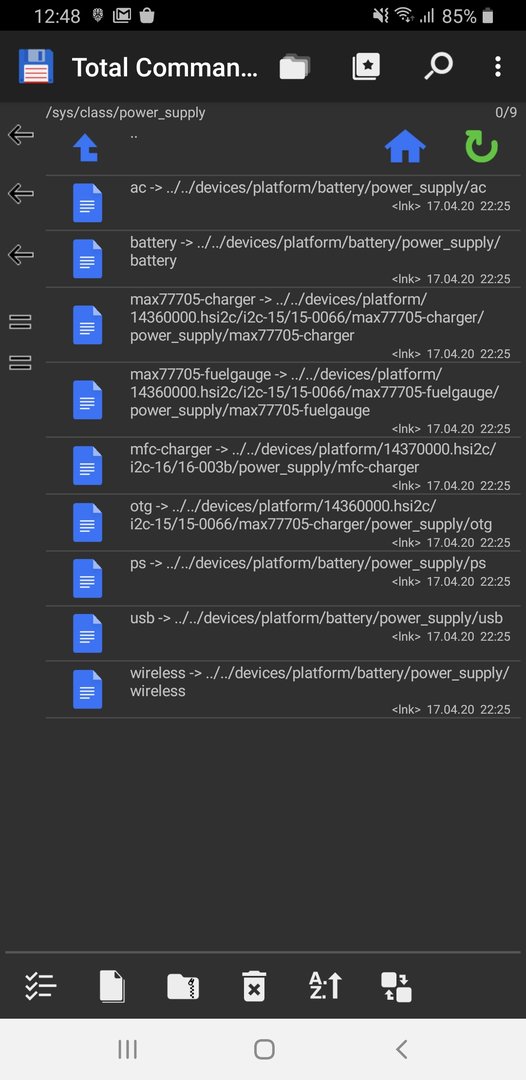This screenshot has width=526, height=1080.
Task: Select the wireless file icon
Action: pyautogui.click(x=87, y=689)
